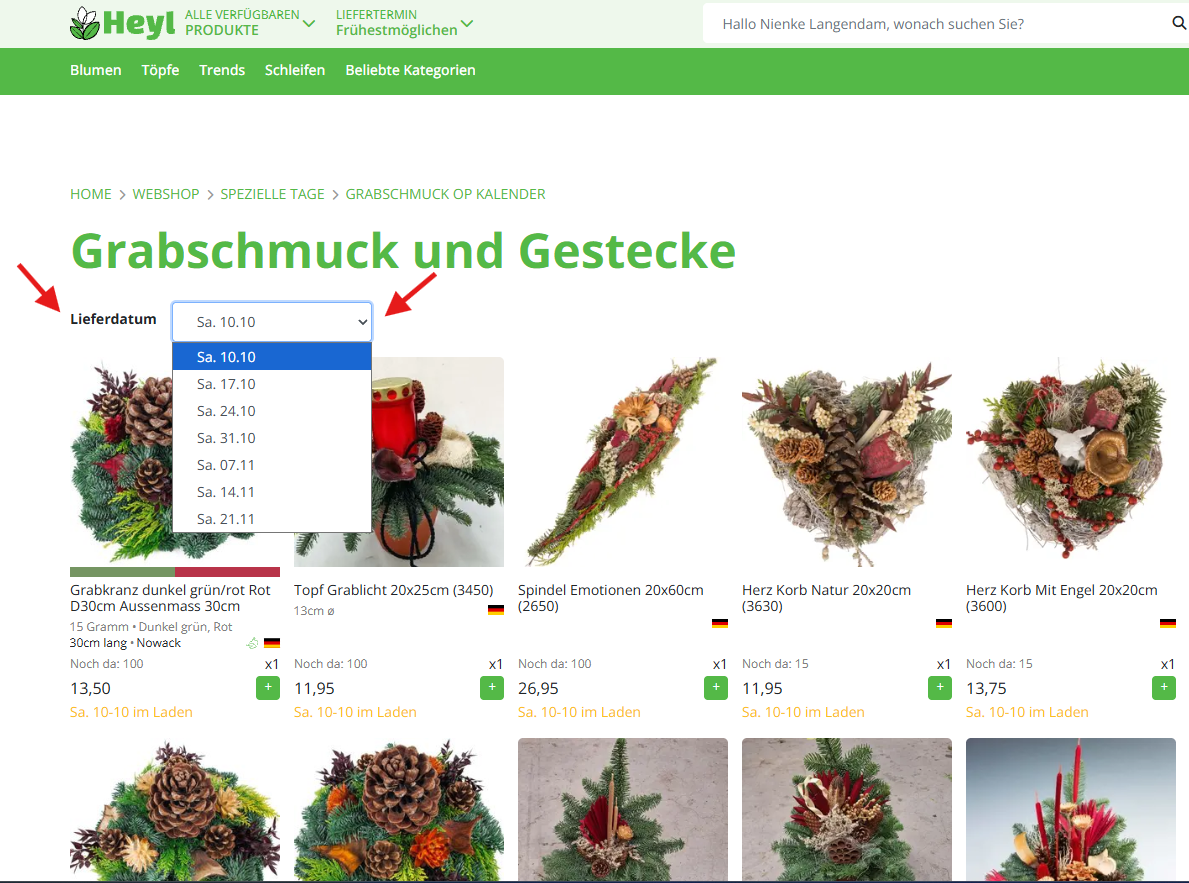
Task: Open the Blumen menu
Action: click(96, 70)
